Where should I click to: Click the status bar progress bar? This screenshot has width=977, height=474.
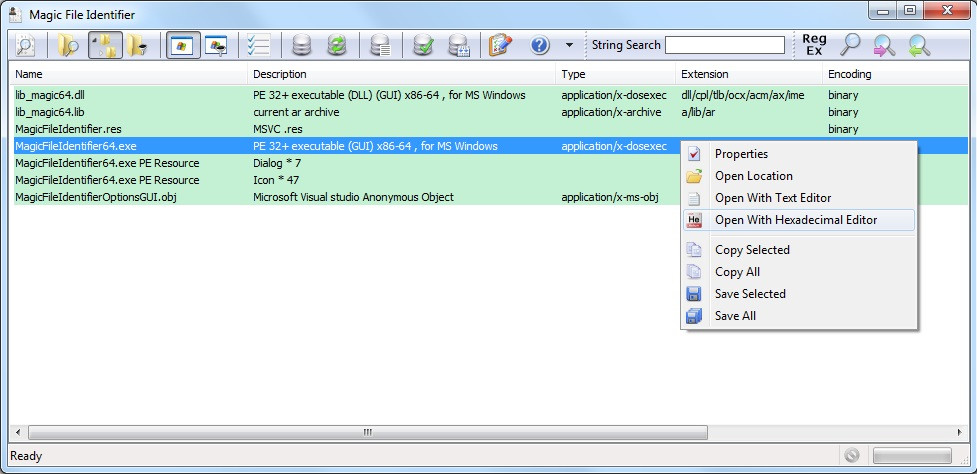click(912, 455)
